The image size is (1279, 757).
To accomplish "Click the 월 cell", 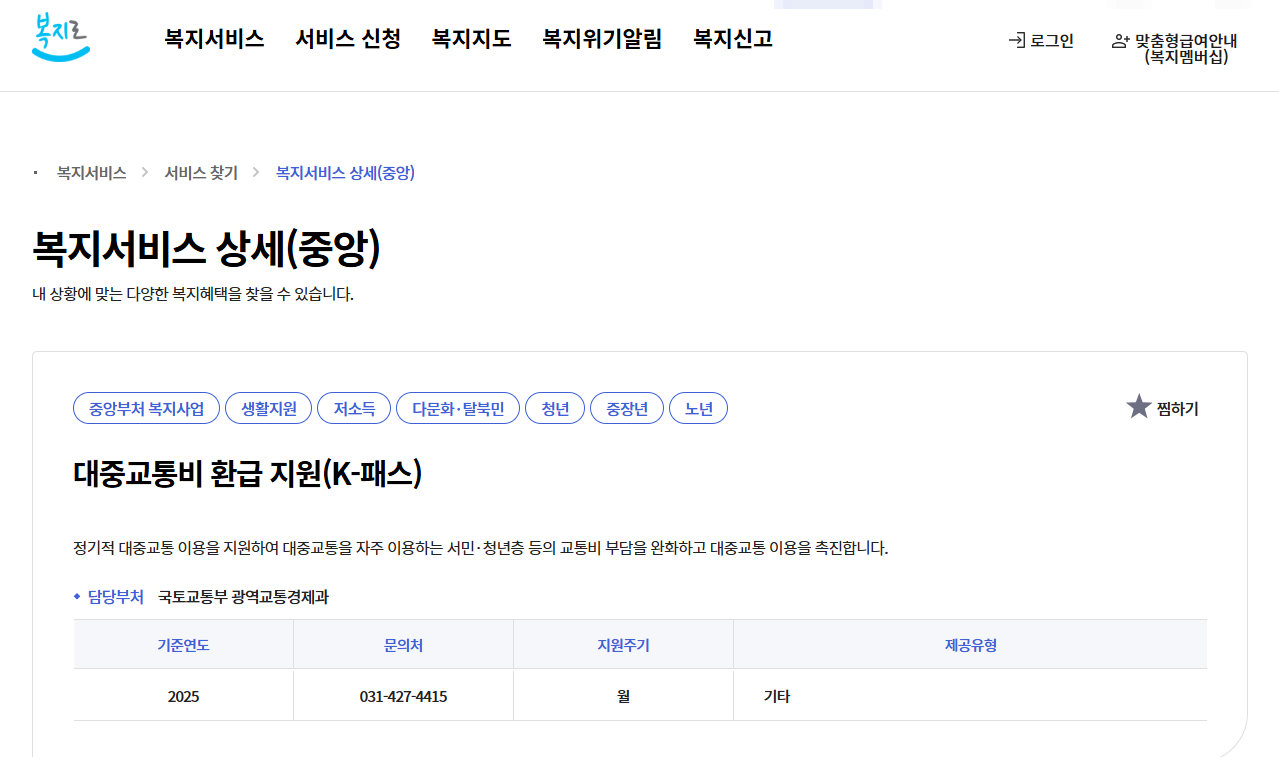I will click(623, 696).
